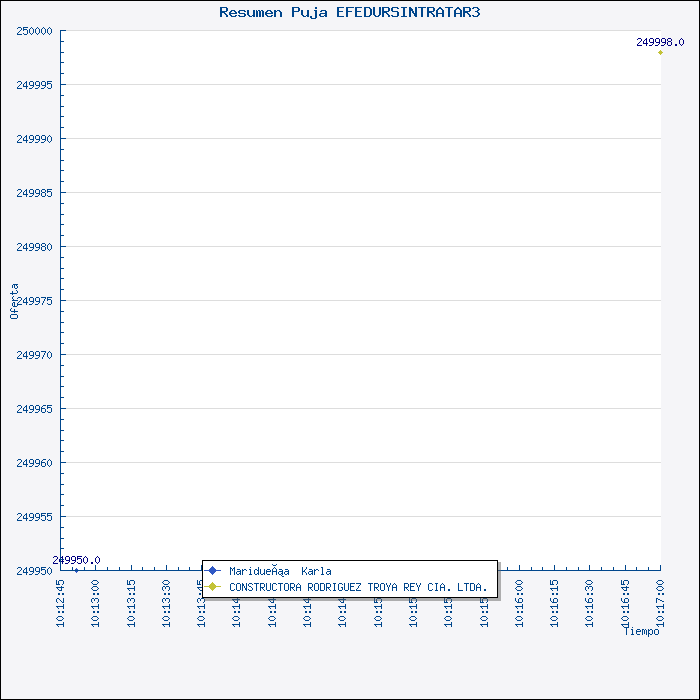Click the Tiempo x-axis title
700x700 pixels.
[x=641, y=631]
